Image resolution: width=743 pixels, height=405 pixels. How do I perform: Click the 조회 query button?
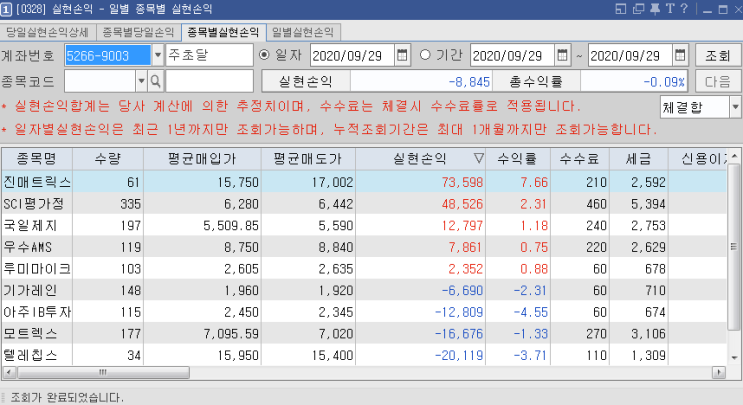[x=718, y=55]
